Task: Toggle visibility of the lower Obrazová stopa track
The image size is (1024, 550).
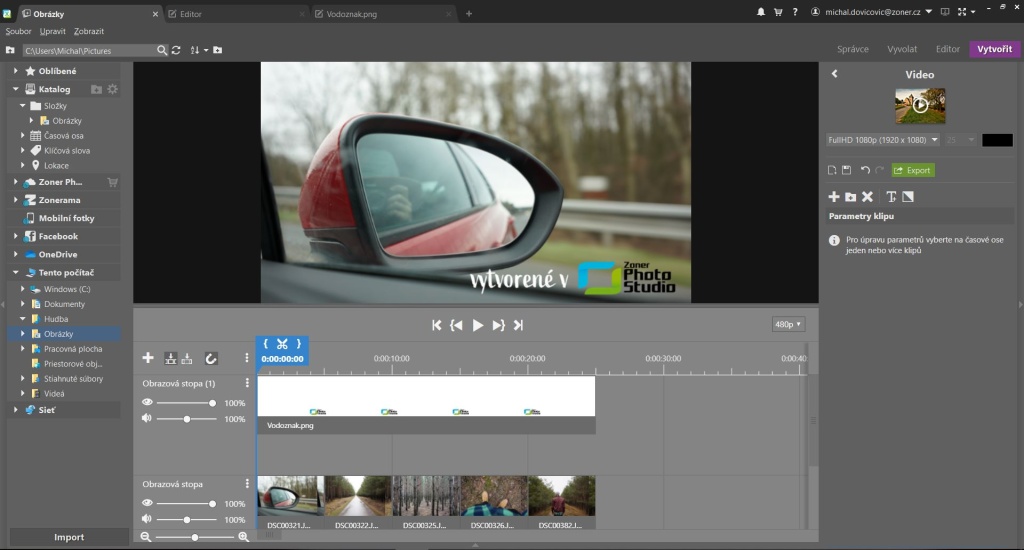Action: point(148,503)
